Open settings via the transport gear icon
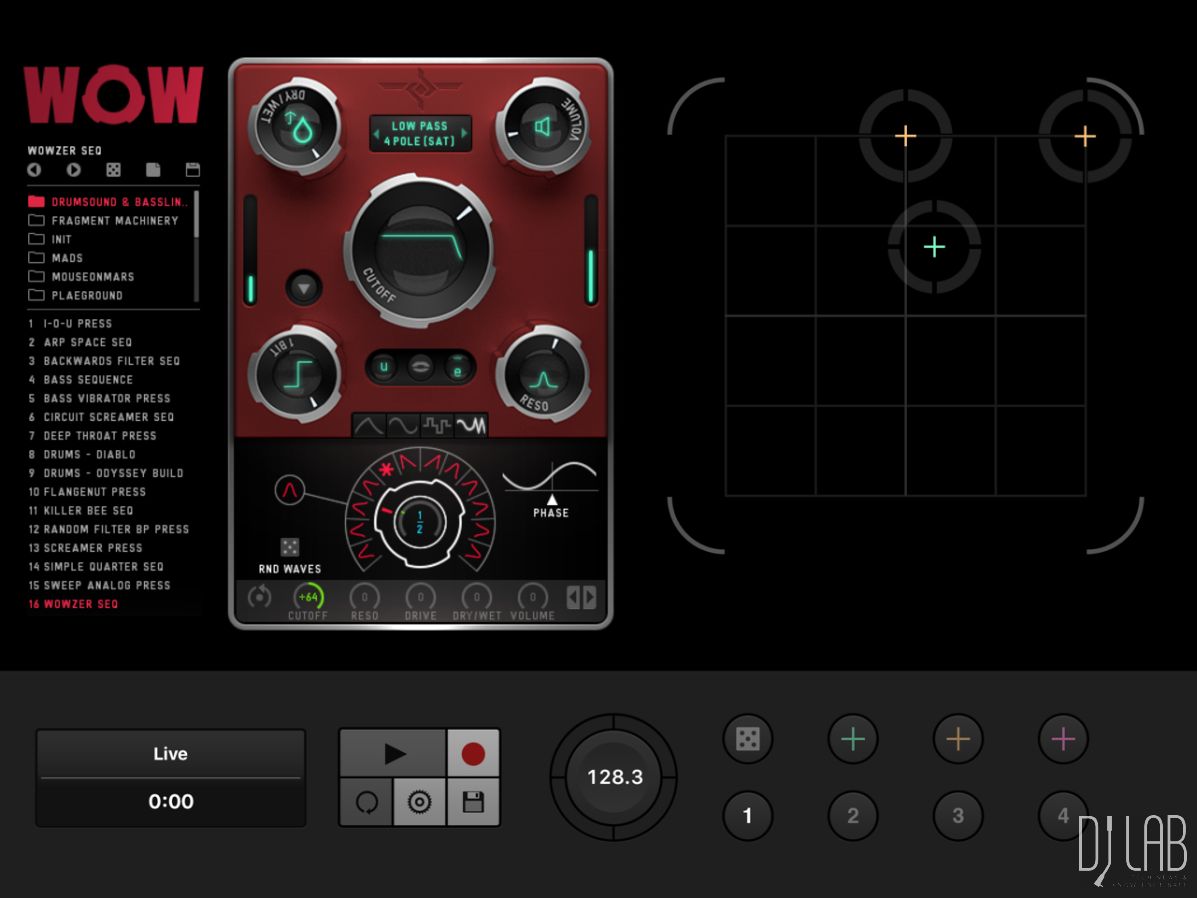This screenshot has width=1197, height=898. pos(419,802)
